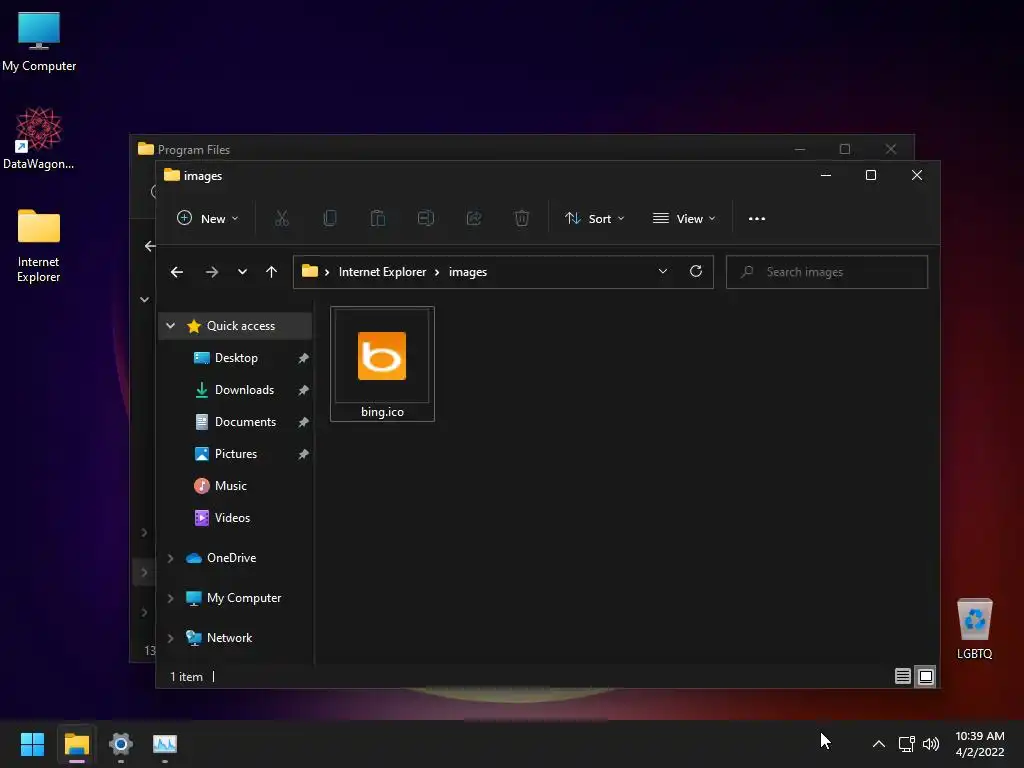Switch to details list view icon
Image resolution: width=1024 pixels, height=768 pixels.
903,677
